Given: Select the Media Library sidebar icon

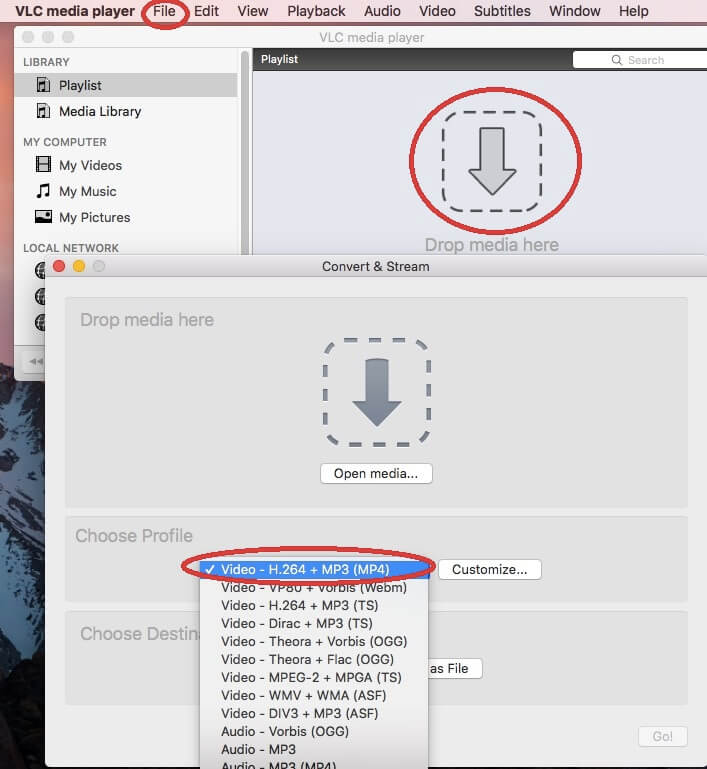Looking at the screenshot, I should click(x=43, y=112).
